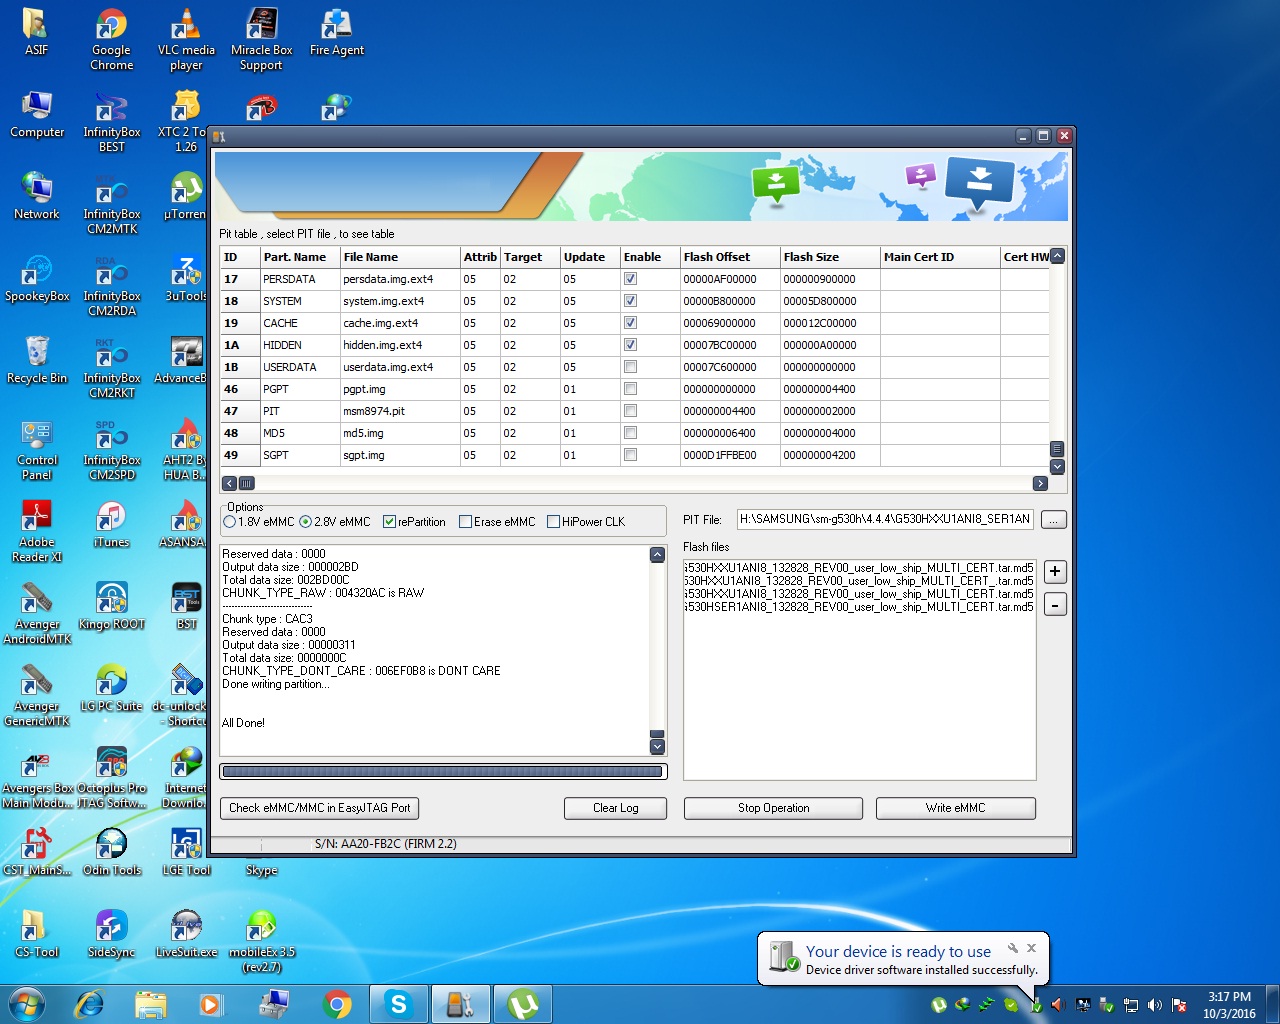Open InfinityBox CM2RKT shortcut
This screenshot has height=1024, width=1280.
[x=111, y=368]
